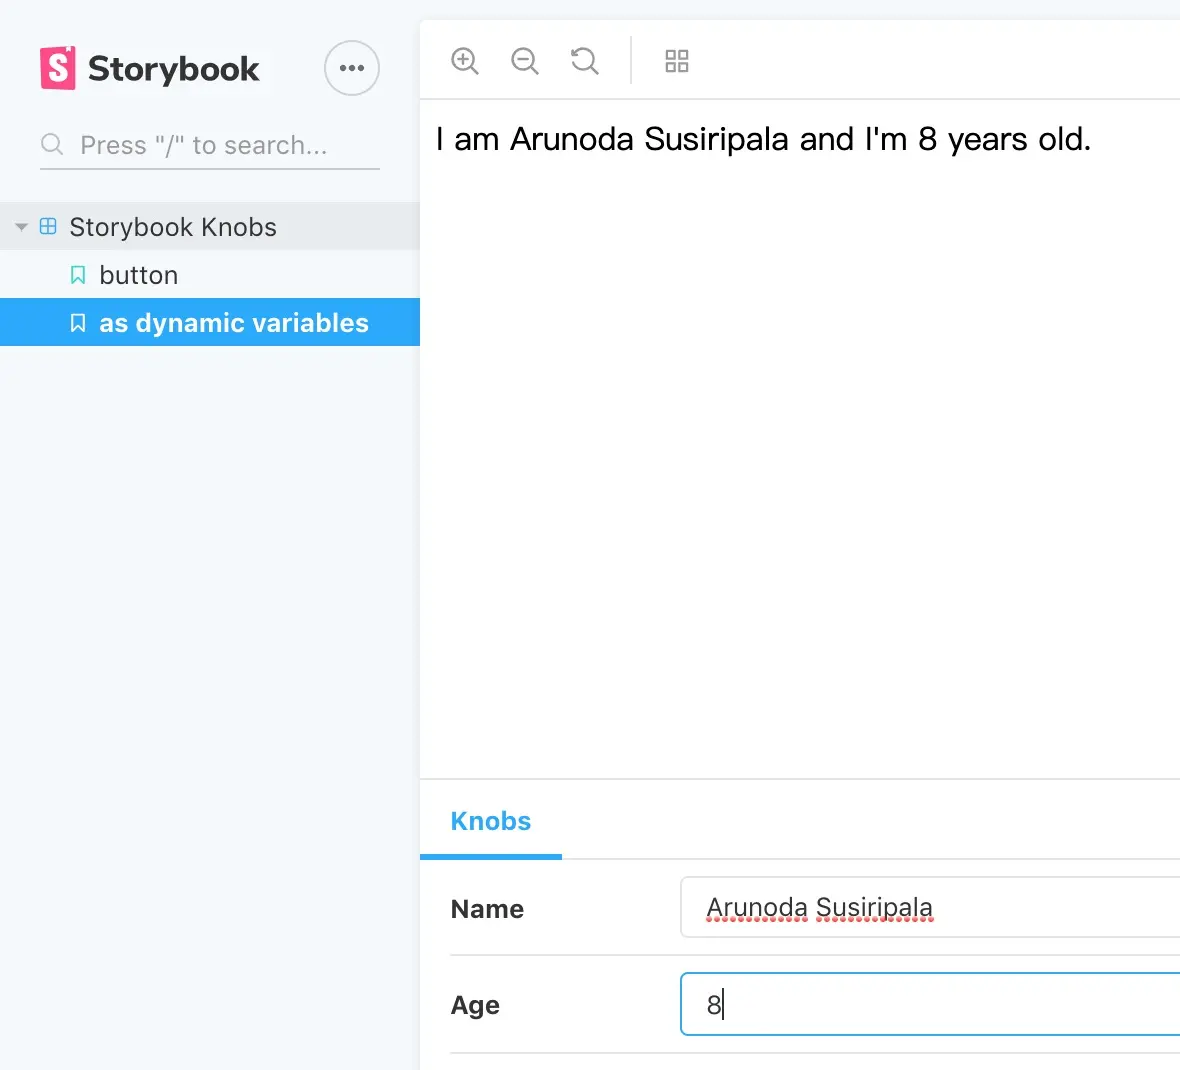Toggle the preview grid icon
Viewport: 1180px width, 1070px height.
677,61
